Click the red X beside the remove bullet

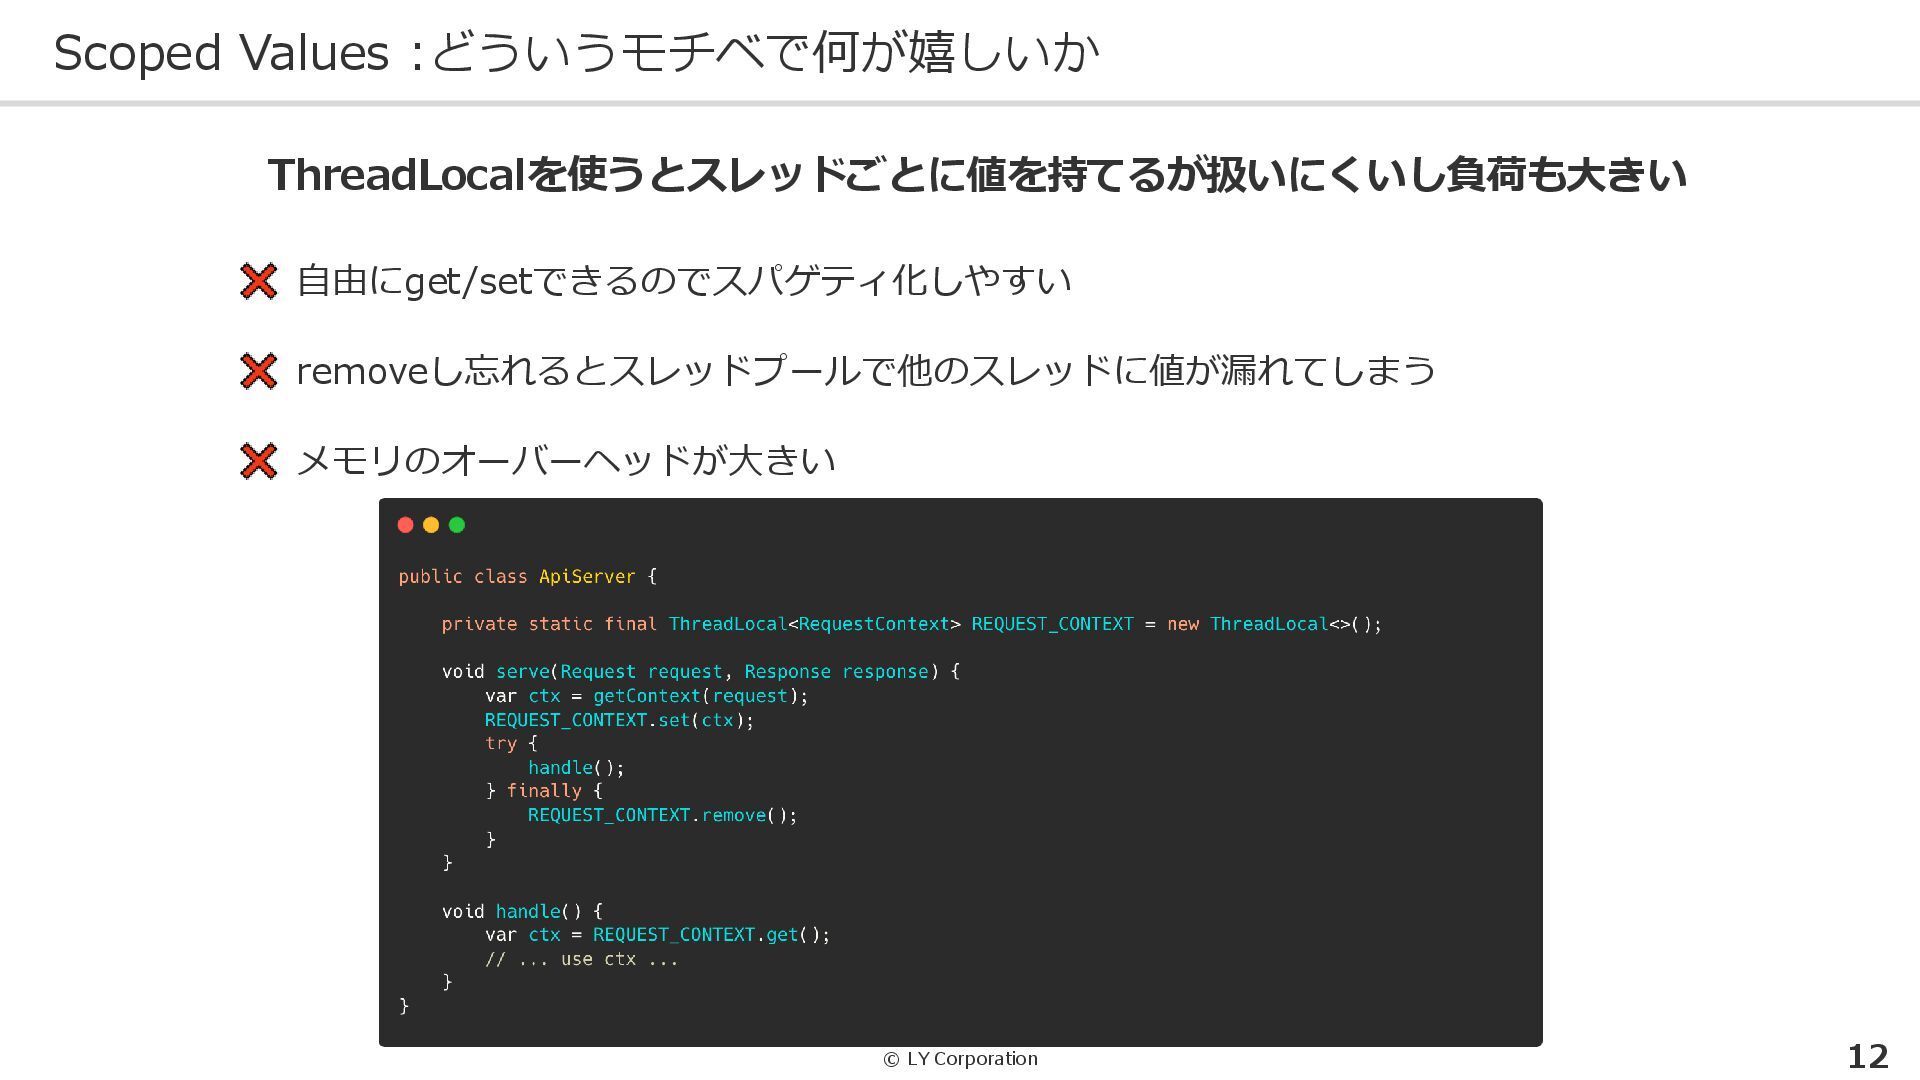tap(259, 371)
